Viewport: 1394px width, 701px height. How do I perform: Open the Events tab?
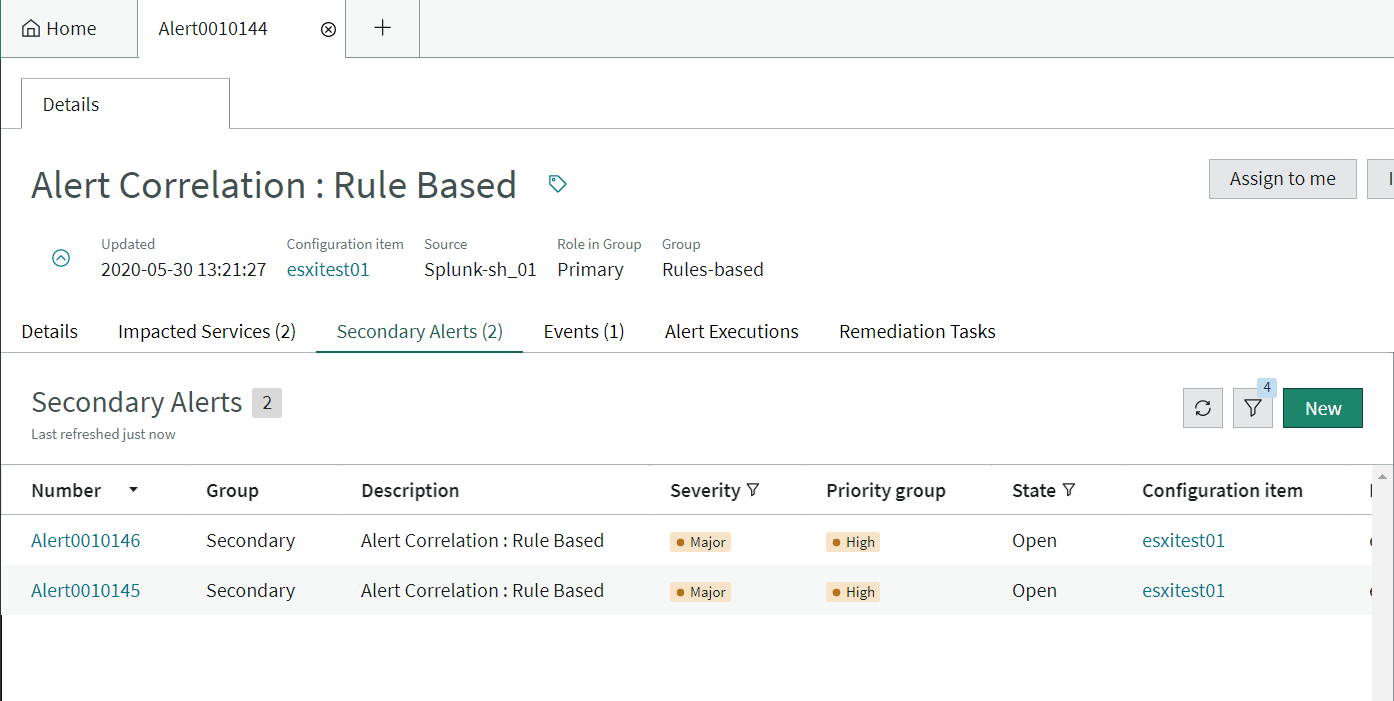(x=583, y=331)
